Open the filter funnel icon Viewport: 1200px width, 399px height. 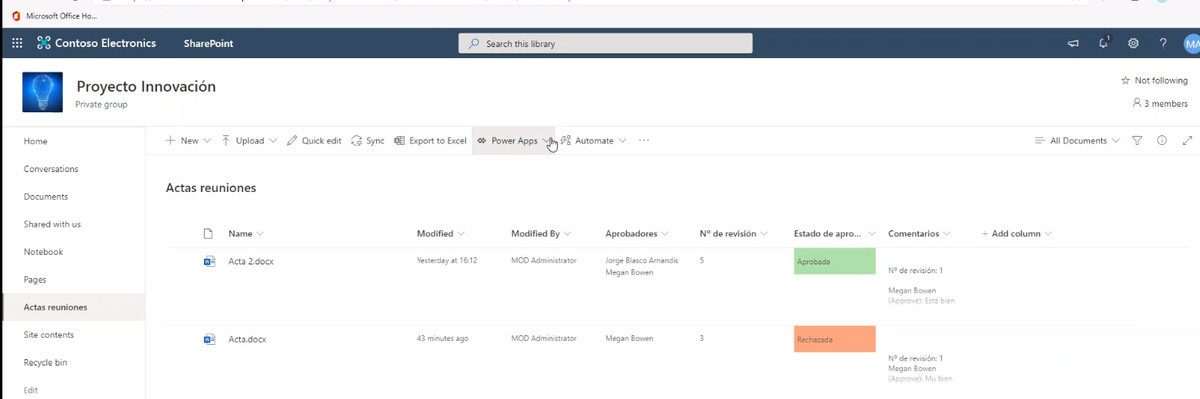click(1137, 141)
